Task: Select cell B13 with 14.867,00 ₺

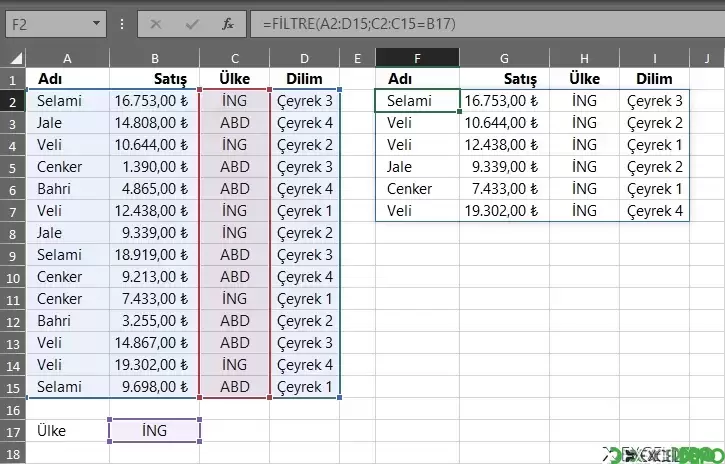Action: coord(154,343)
